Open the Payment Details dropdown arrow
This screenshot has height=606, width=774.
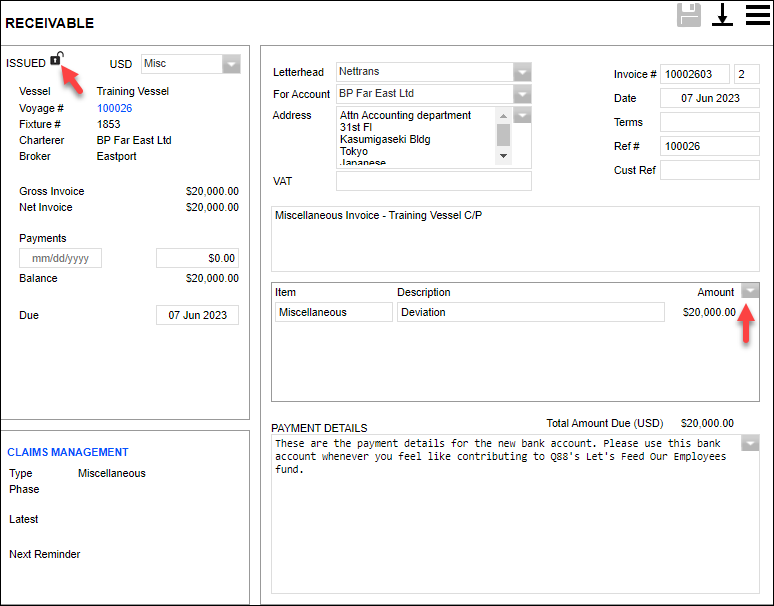click(x=750, y=443)
